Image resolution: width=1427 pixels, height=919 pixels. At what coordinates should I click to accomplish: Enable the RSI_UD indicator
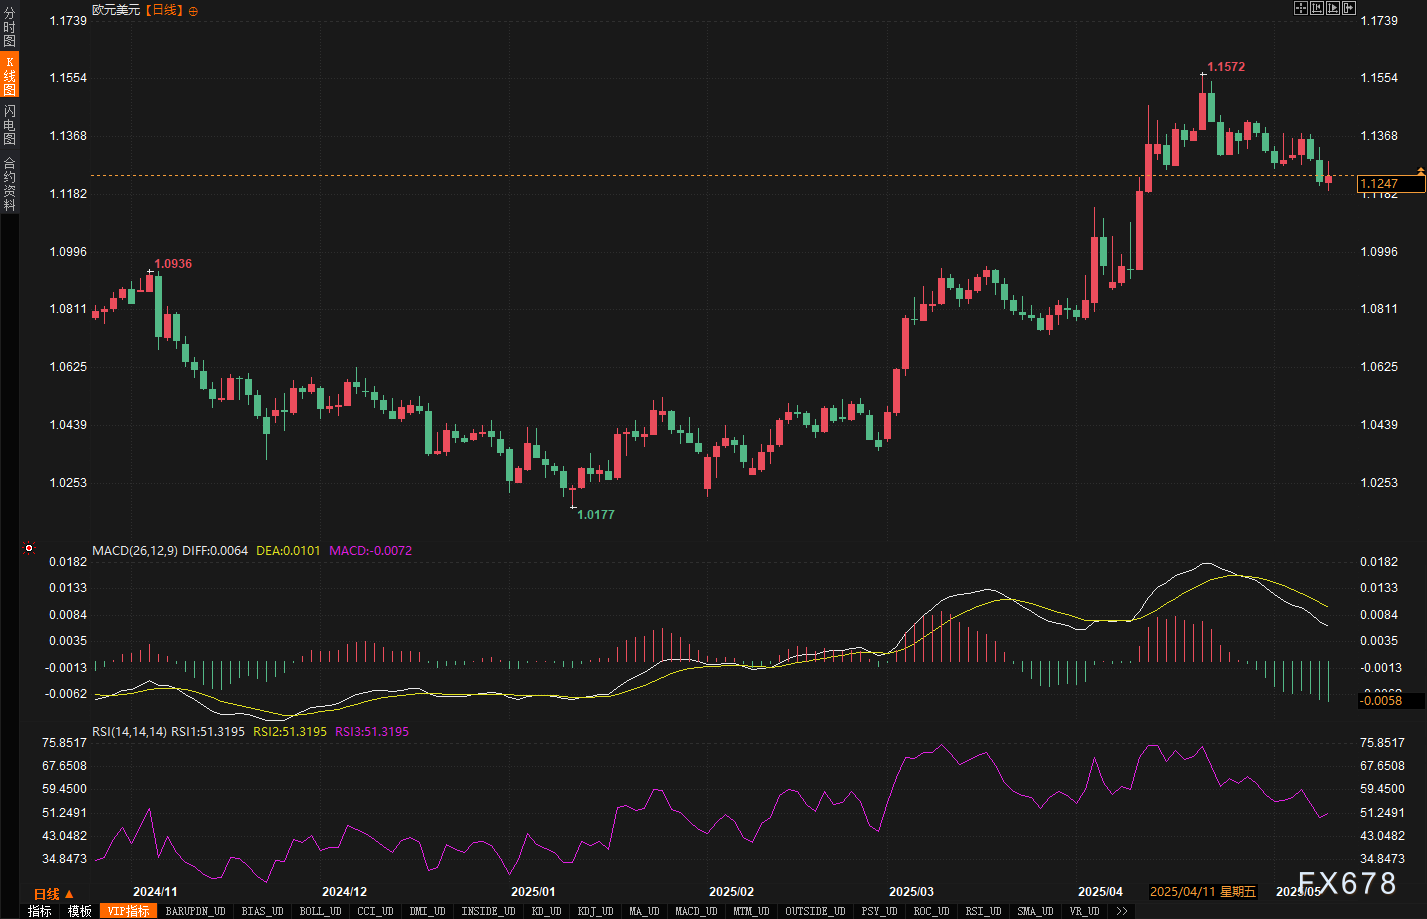tap(983, 911)
